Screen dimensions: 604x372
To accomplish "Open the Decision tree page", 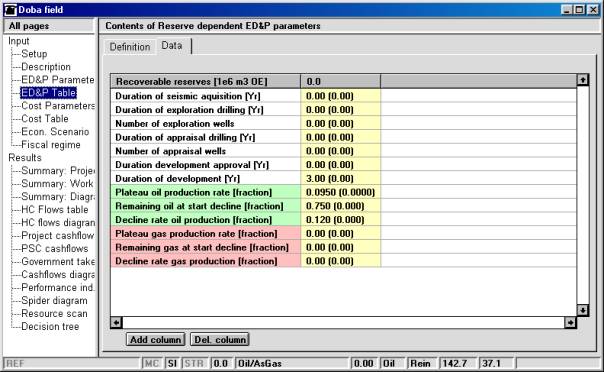I will click(x=50, y=327).
